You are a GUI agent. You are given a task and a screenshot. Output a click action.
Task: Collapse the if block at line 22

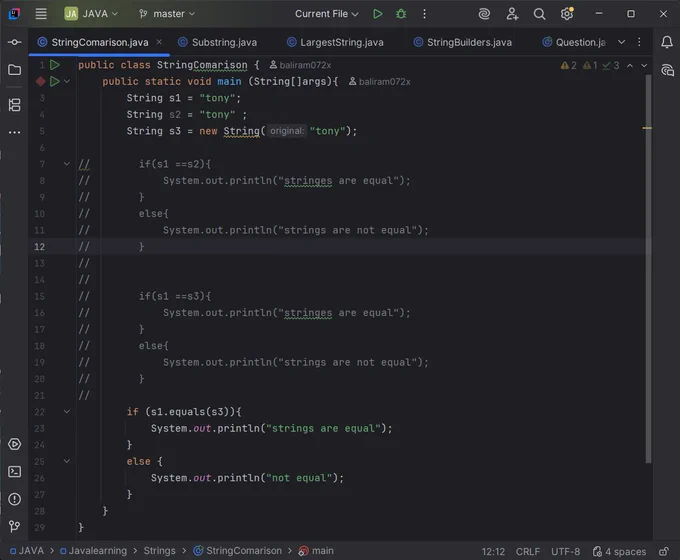click(x=67, y=412)
